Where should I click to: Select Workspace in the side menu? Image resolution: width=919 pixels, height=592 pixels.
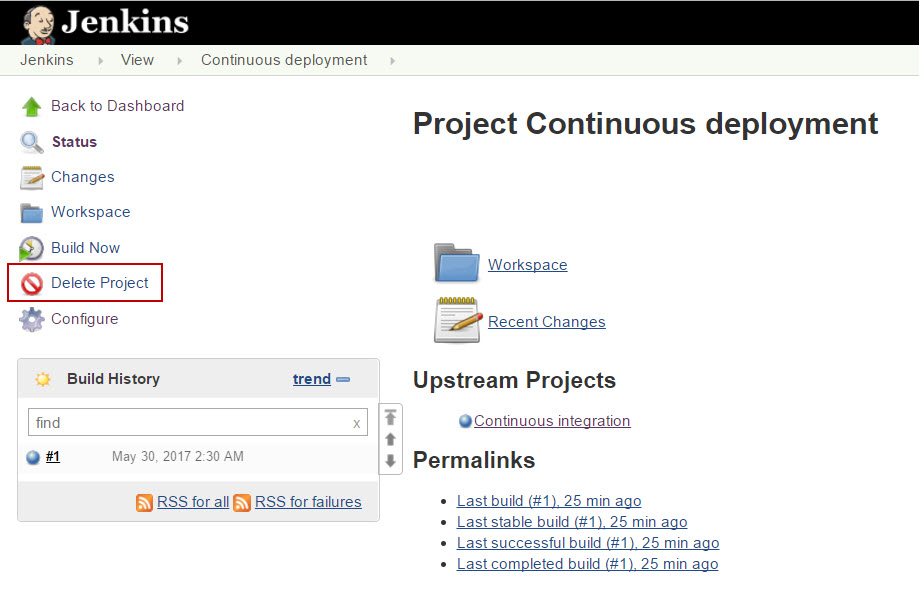pyautogui.click(x=90, y=212)
